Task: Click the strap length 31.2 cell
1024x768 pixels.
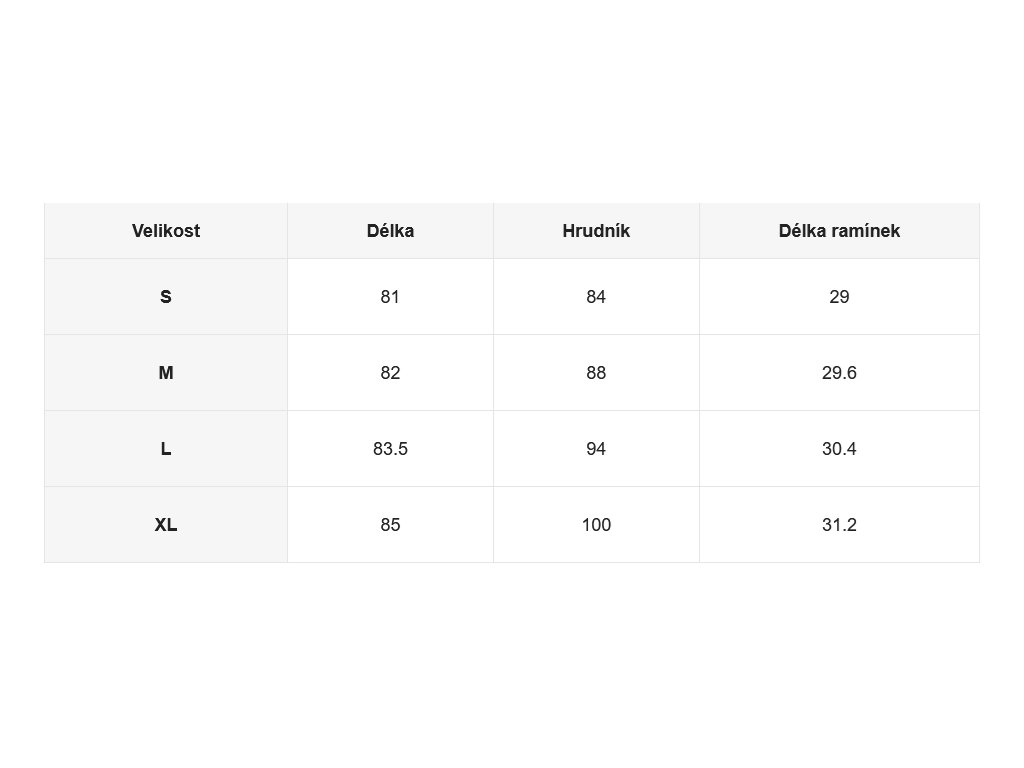Action: click(839, 524)
